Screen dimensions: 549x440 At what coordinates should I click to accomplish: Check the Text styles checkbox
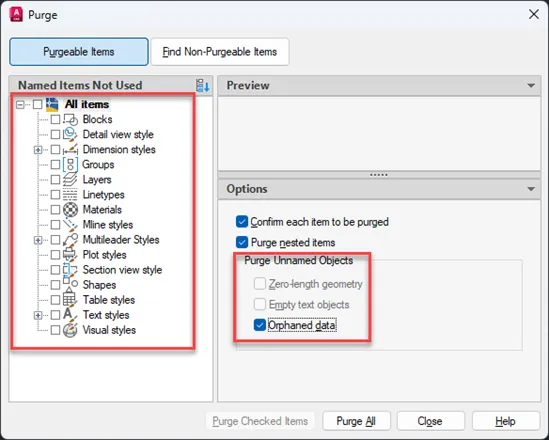coord(55,315)
